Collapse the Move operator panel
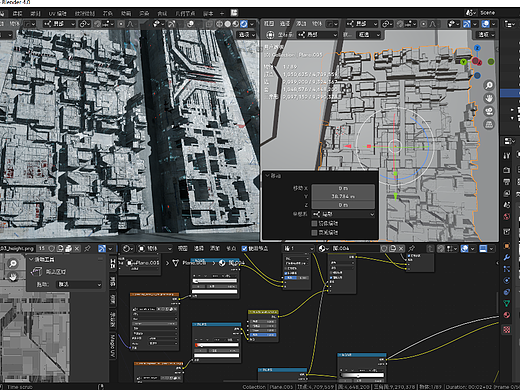 click(x=267, y=175)
